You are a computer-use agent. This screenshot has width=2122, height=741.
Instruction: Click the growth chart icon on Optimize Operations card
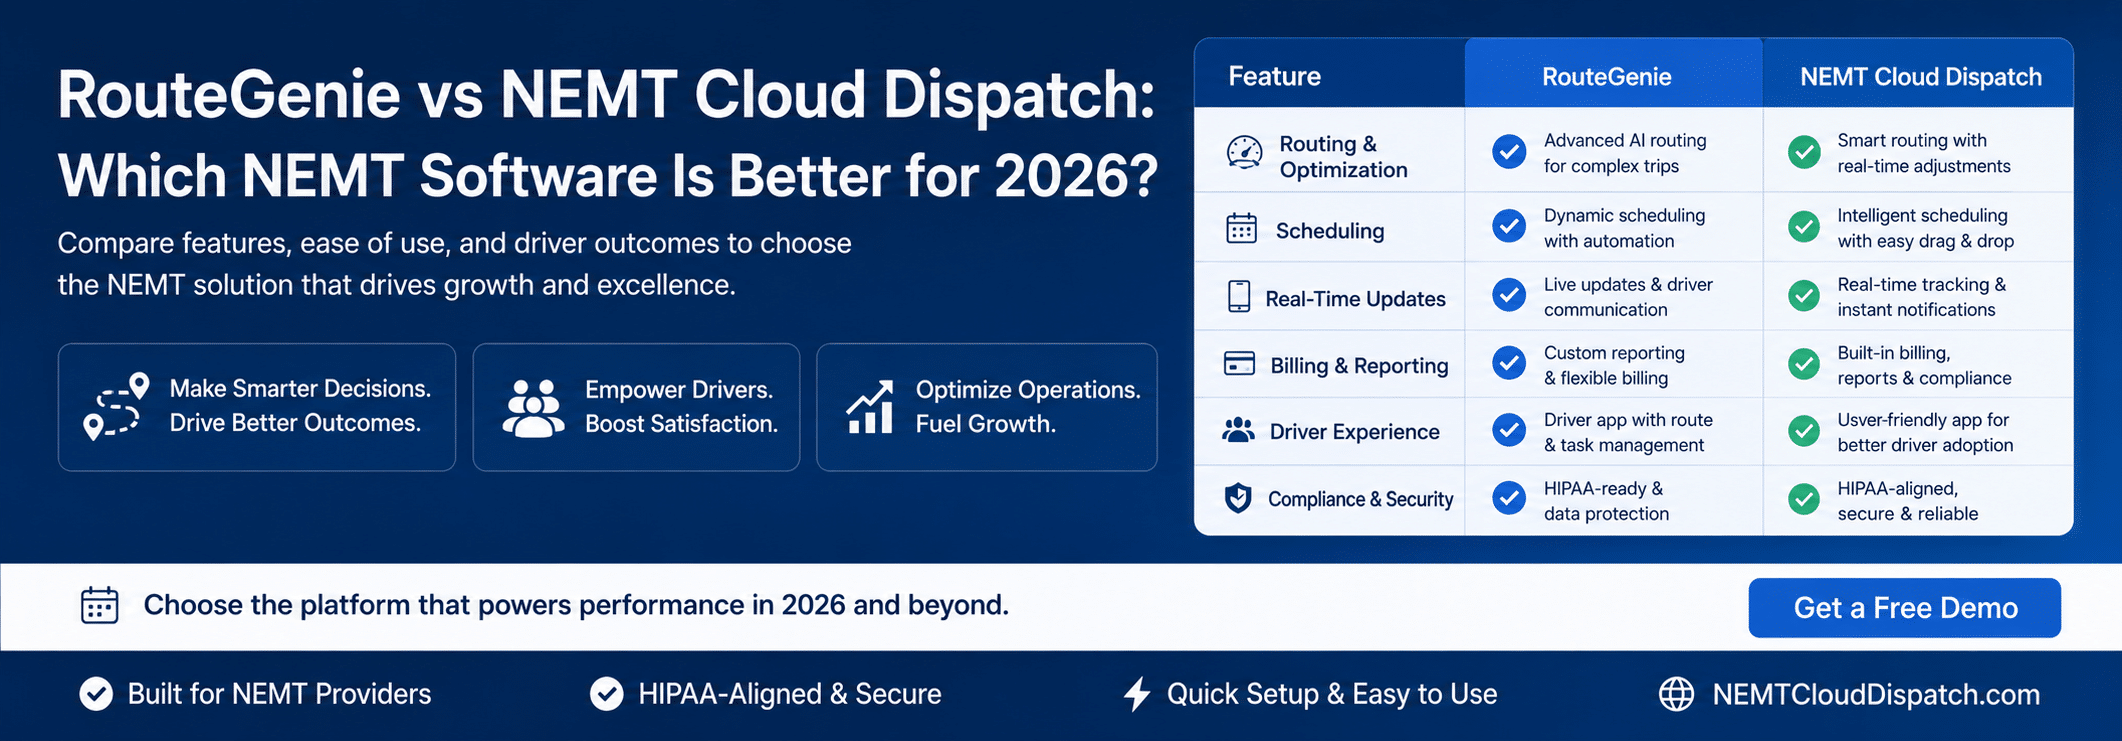click(870, 407)
